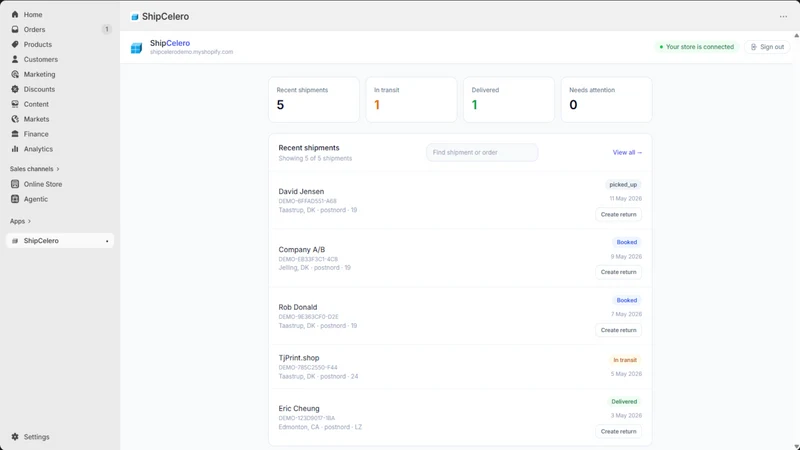Click the Content image icon
Image resolution: width=800 pixels, height=450 pixels.
[x=15, y=104]
